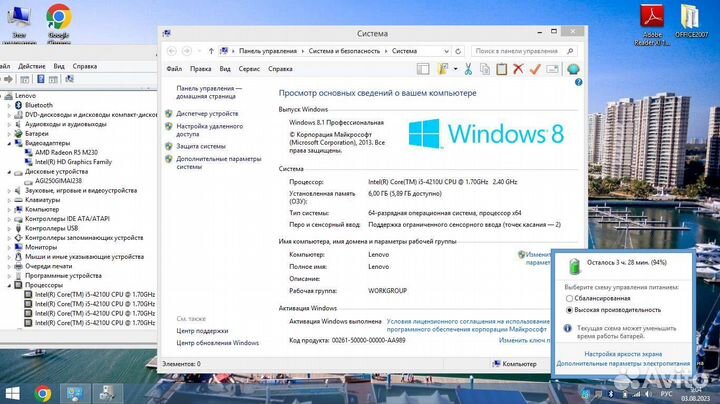Open Панель управления — домашняя страница link

[x=209, y=92]
